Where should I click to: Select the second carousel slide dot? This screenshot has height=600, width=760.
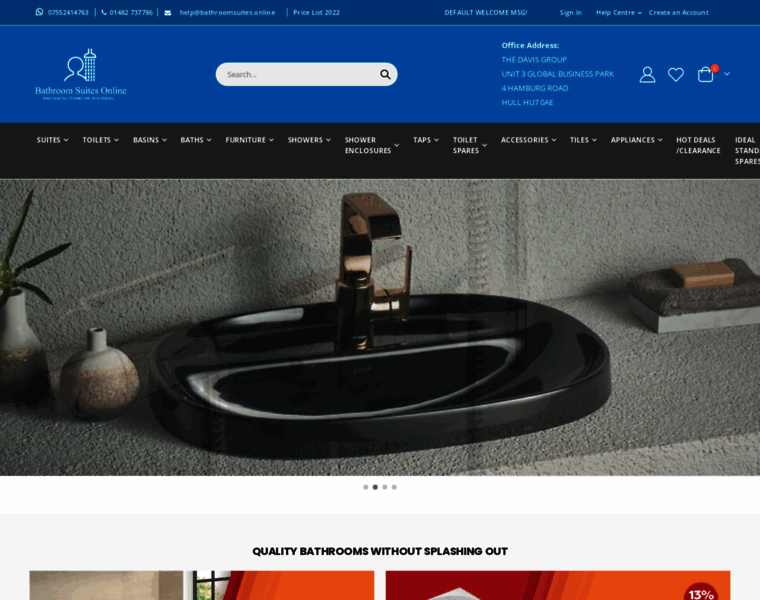[375, 487]
